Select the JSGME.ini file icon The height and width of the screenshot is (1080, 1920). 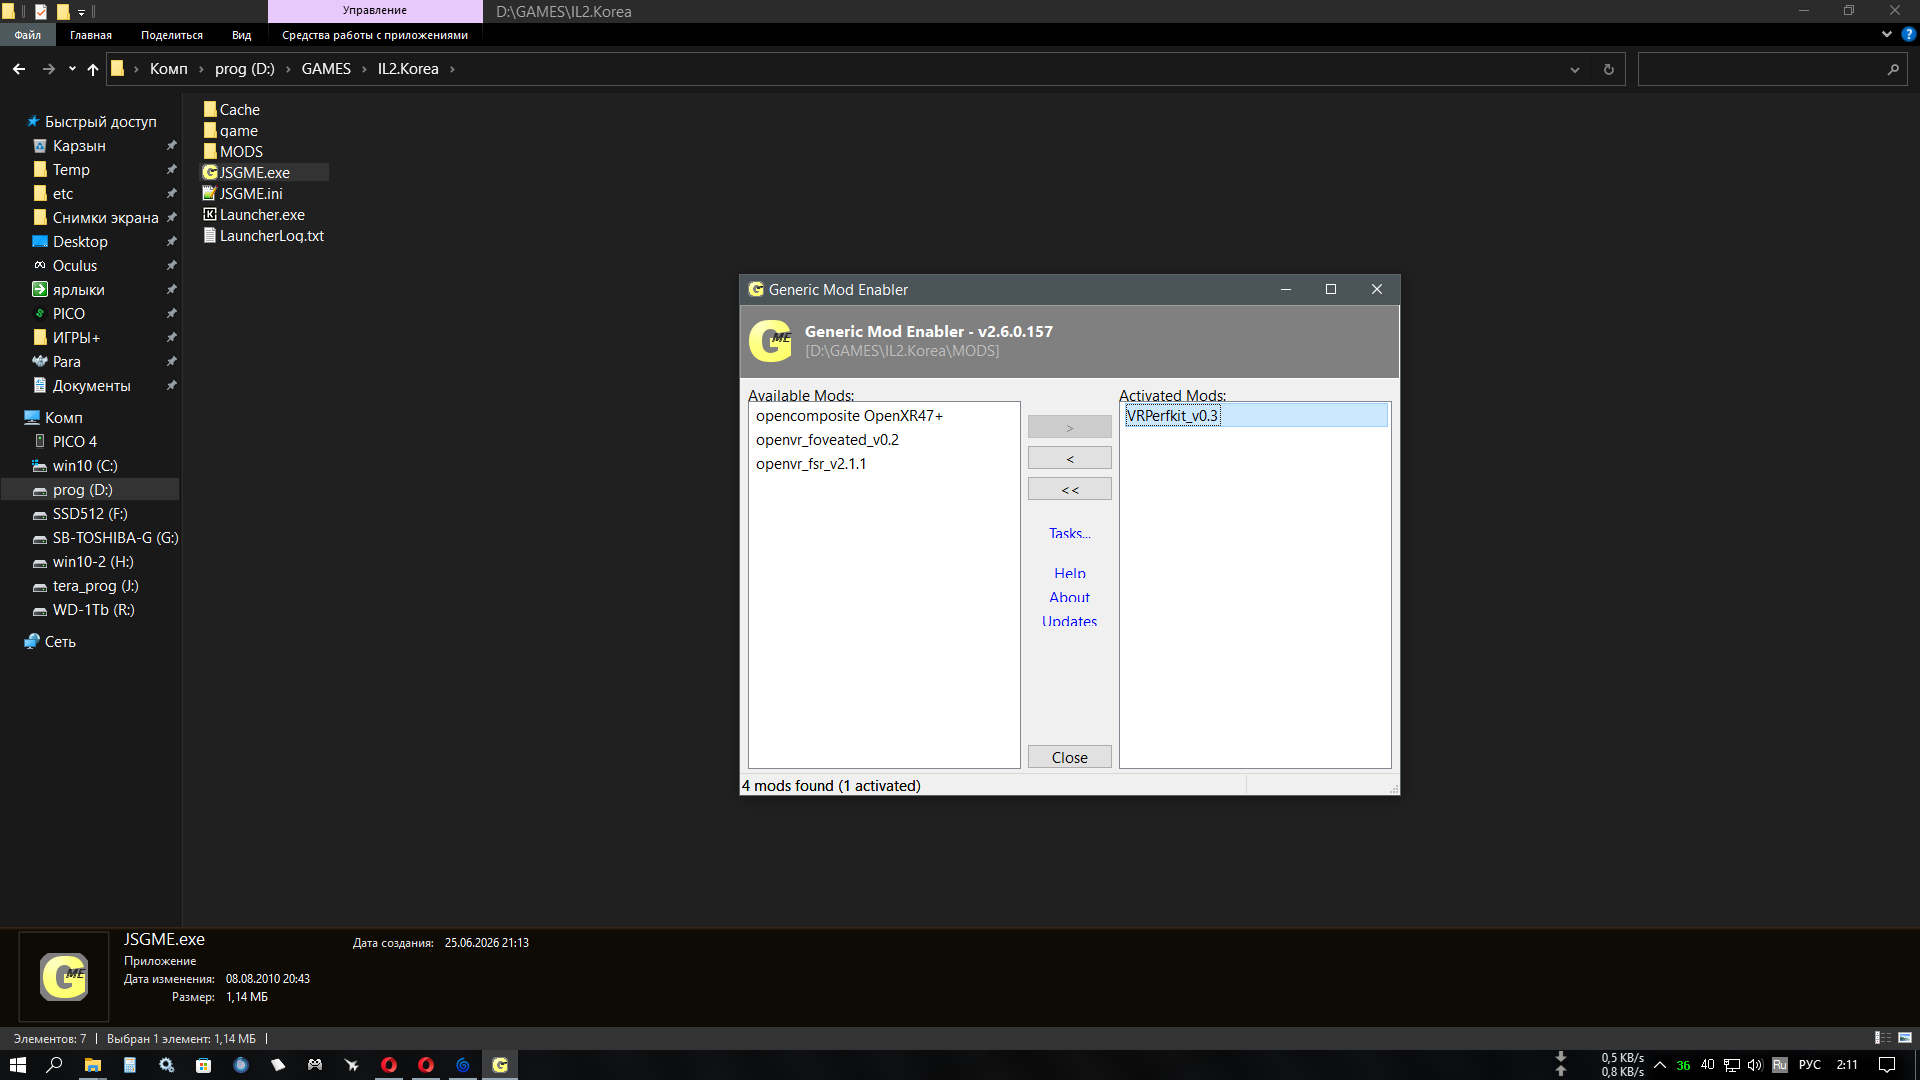210,193
